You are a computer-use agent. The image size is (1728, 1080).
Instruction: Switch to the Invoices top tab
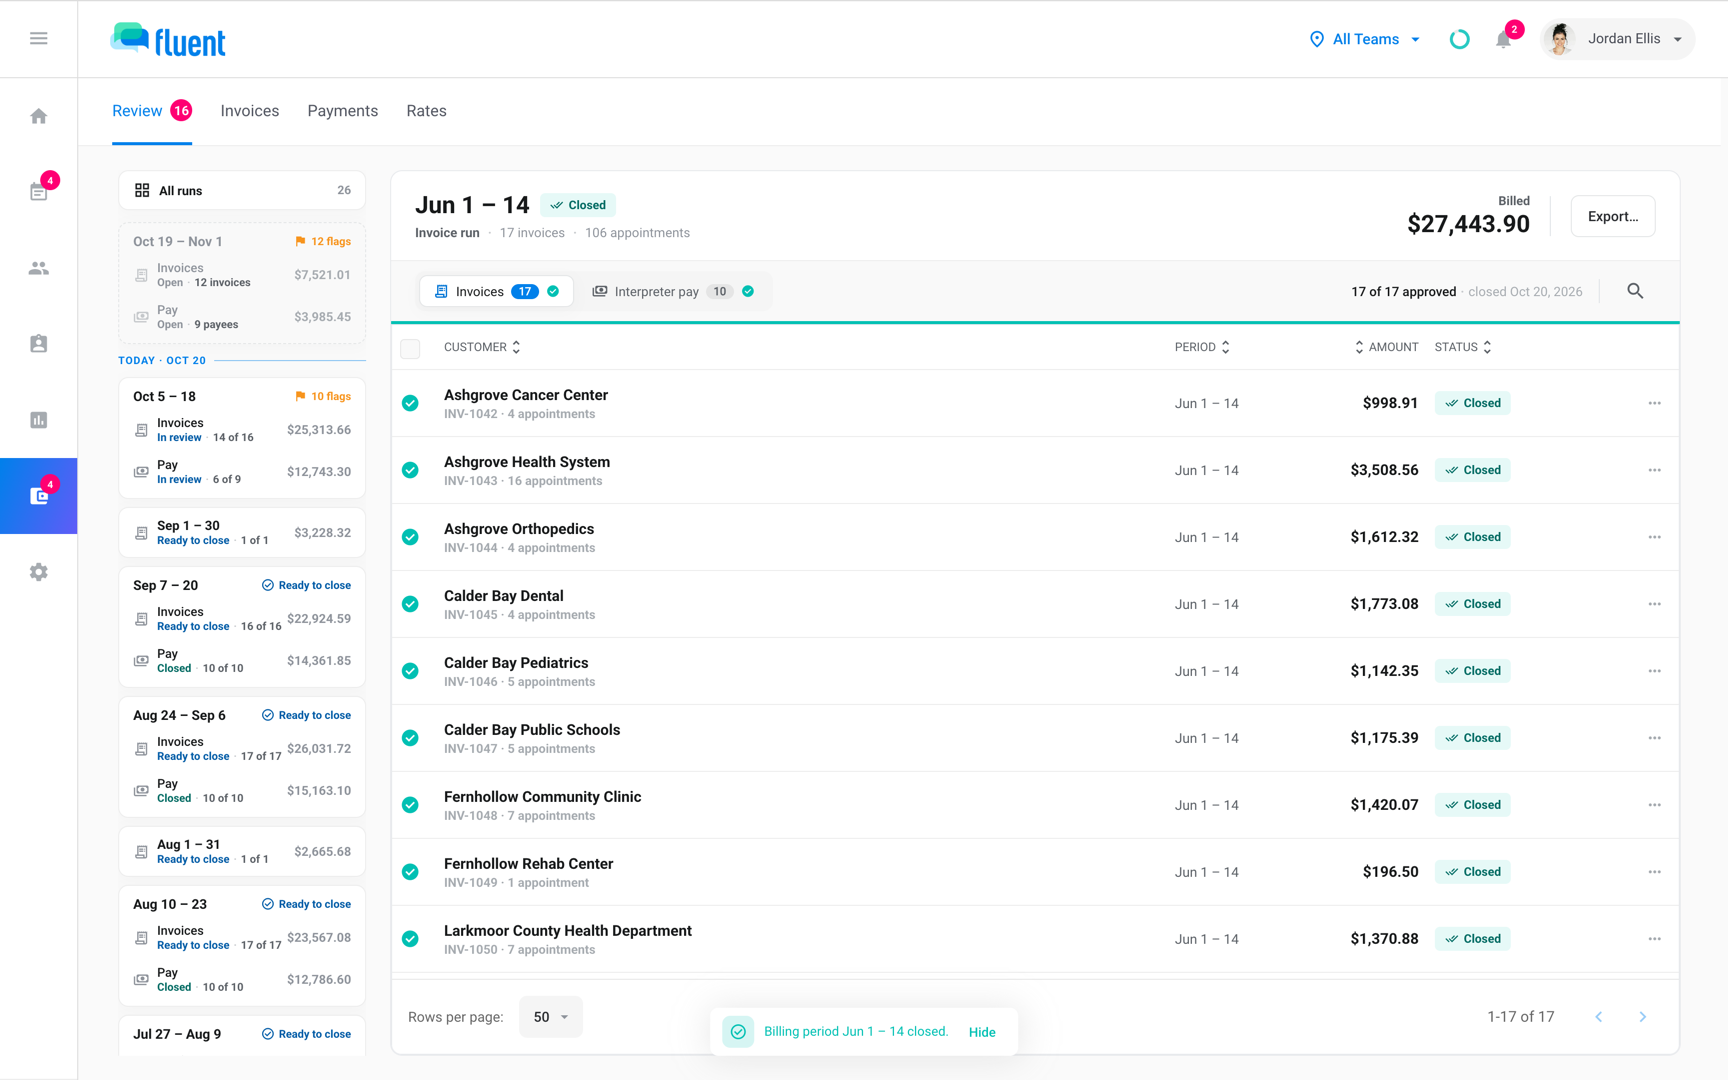pos(250,111)
